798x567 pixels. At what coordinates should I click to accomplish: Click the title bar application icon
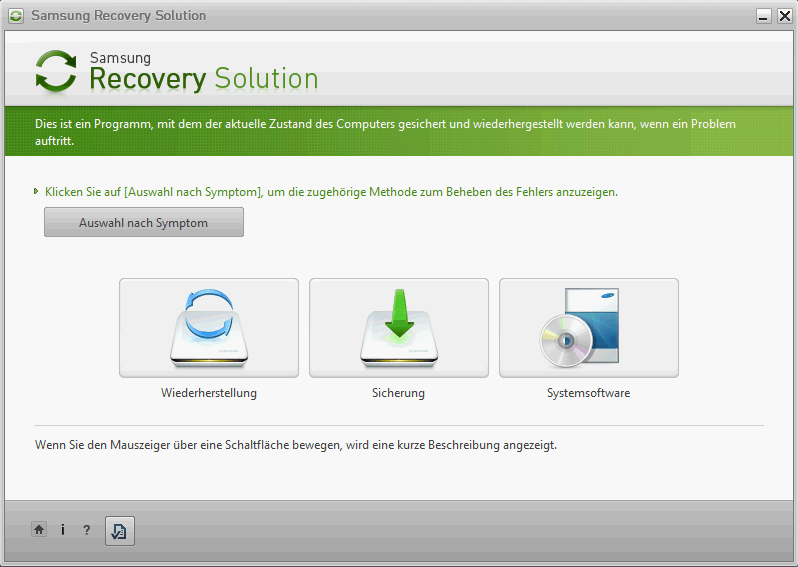pyautogui.click(x=16, y=16)
